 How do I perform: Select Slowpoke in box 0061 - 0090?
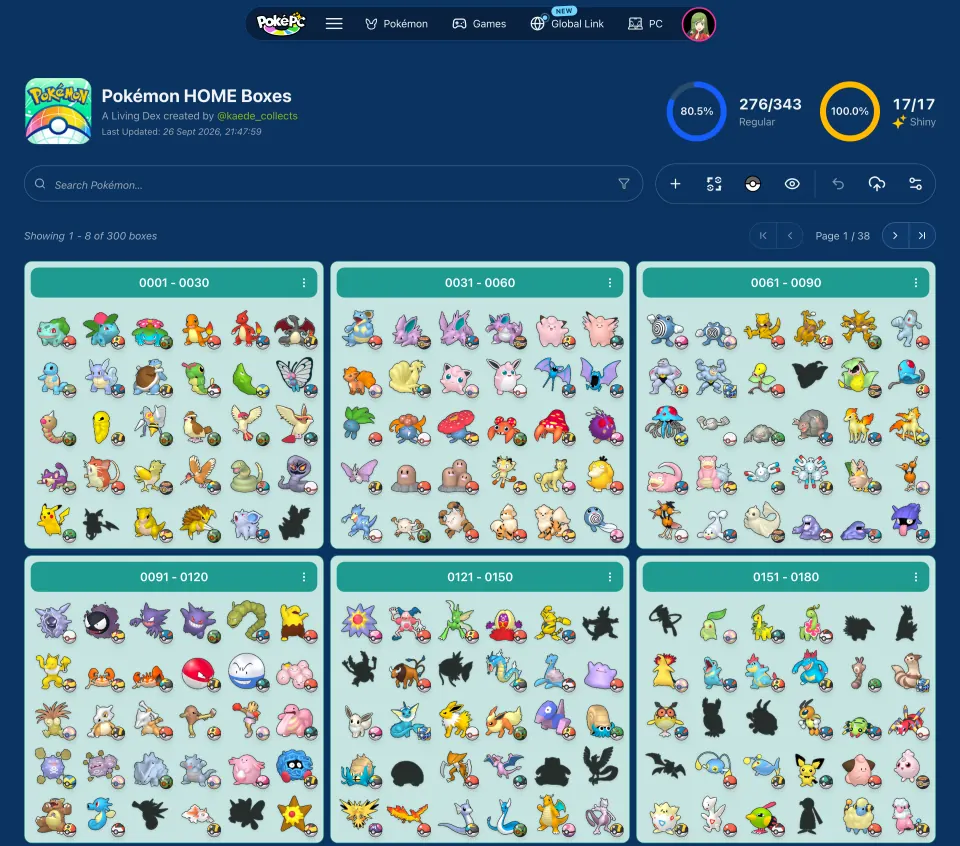point(666,476)
